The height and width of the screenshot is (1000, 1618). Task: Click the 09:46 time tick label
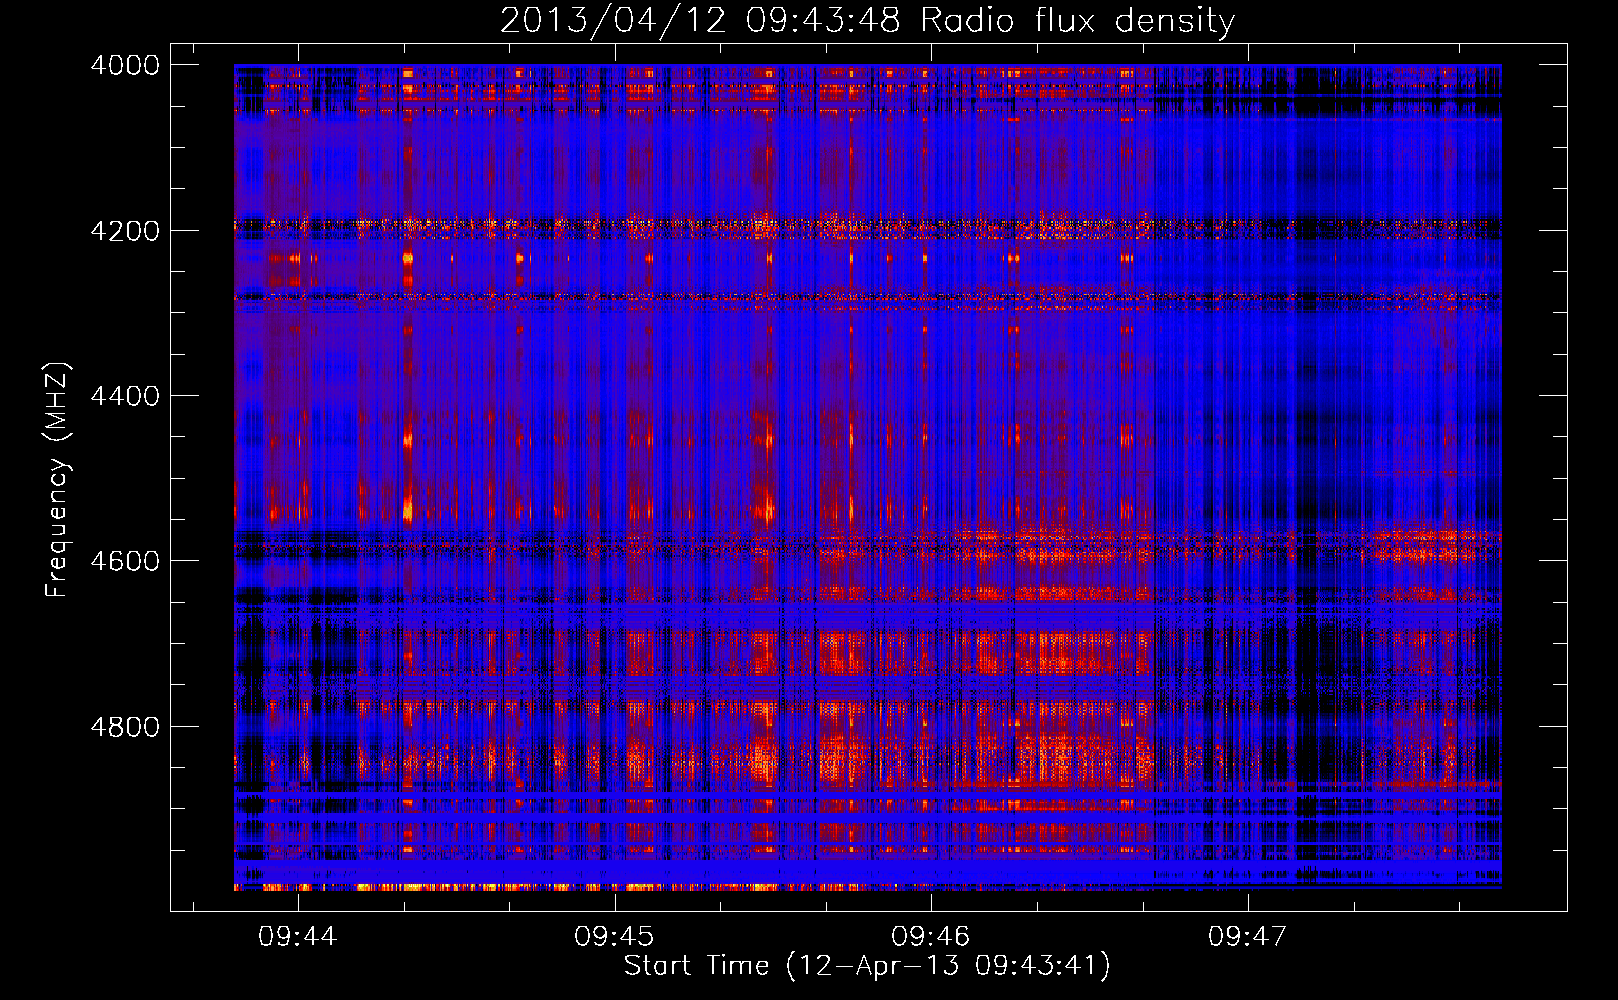tap(931, 936)
